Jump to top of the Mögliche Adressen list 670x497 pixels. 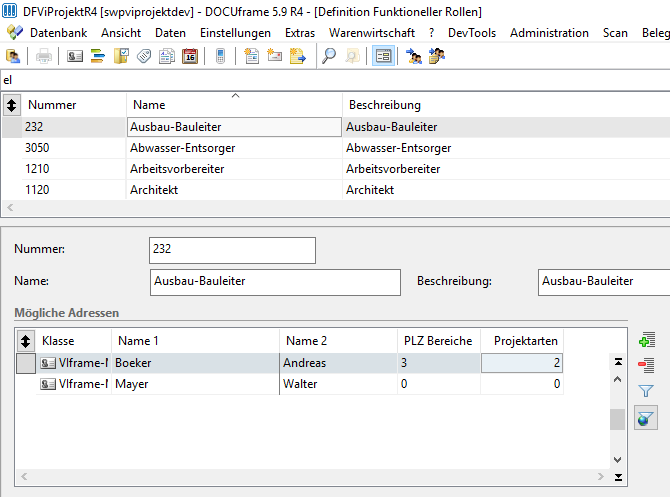tap(618, 362)
